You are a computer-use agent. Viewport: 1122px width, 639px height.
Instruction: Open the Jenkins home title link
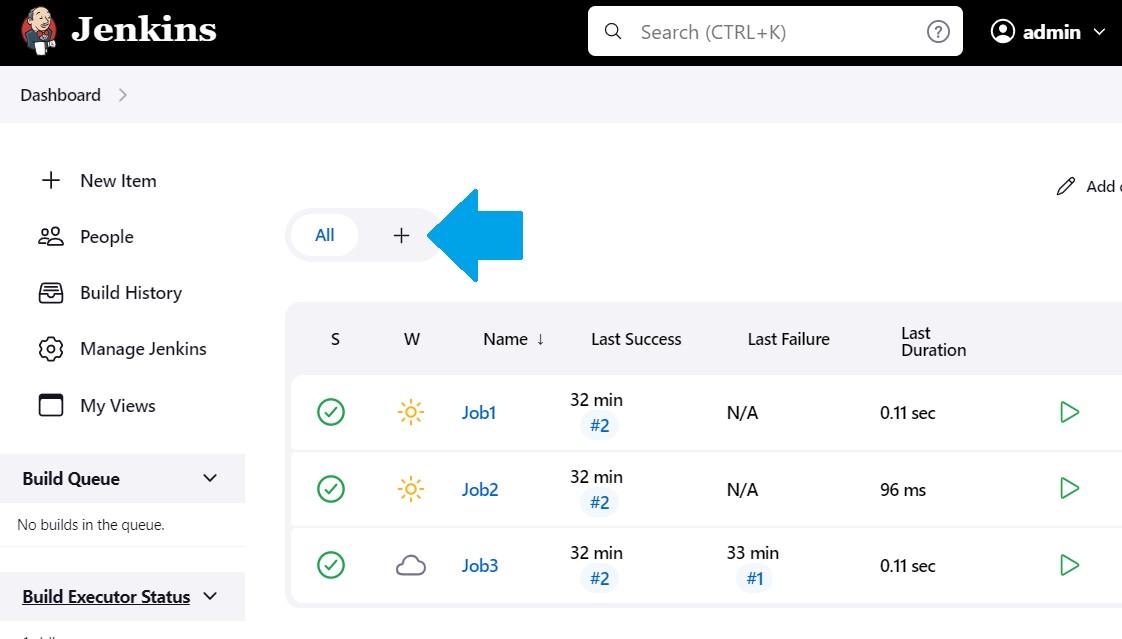pos(144,30)
